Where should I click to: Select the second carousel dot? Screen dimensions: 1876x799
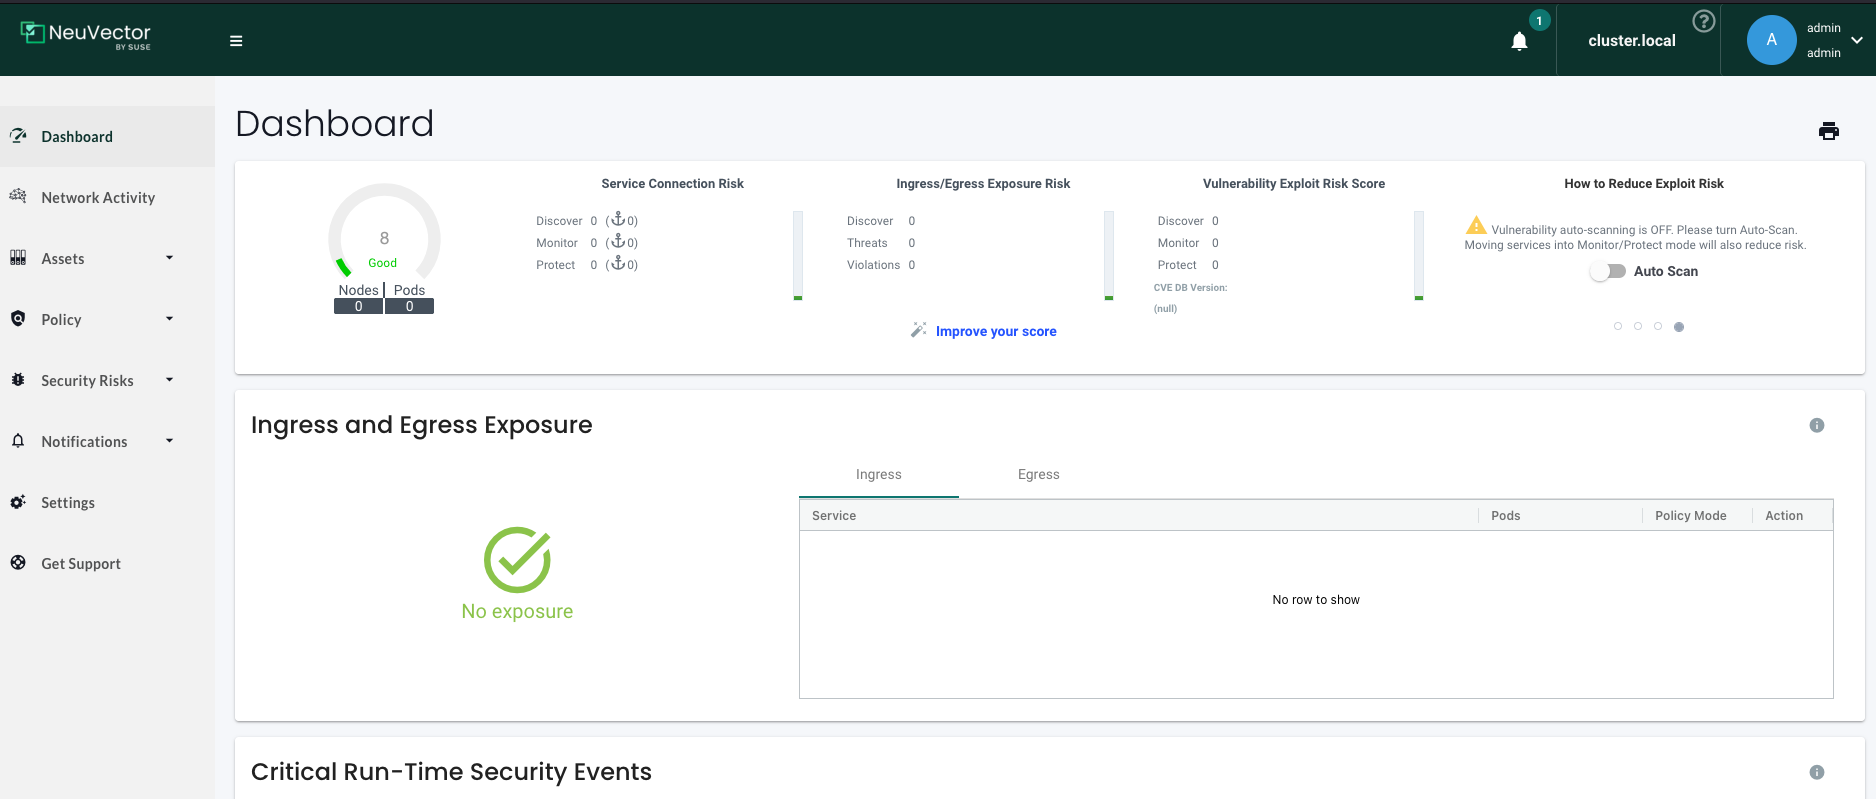(1638, 326)
